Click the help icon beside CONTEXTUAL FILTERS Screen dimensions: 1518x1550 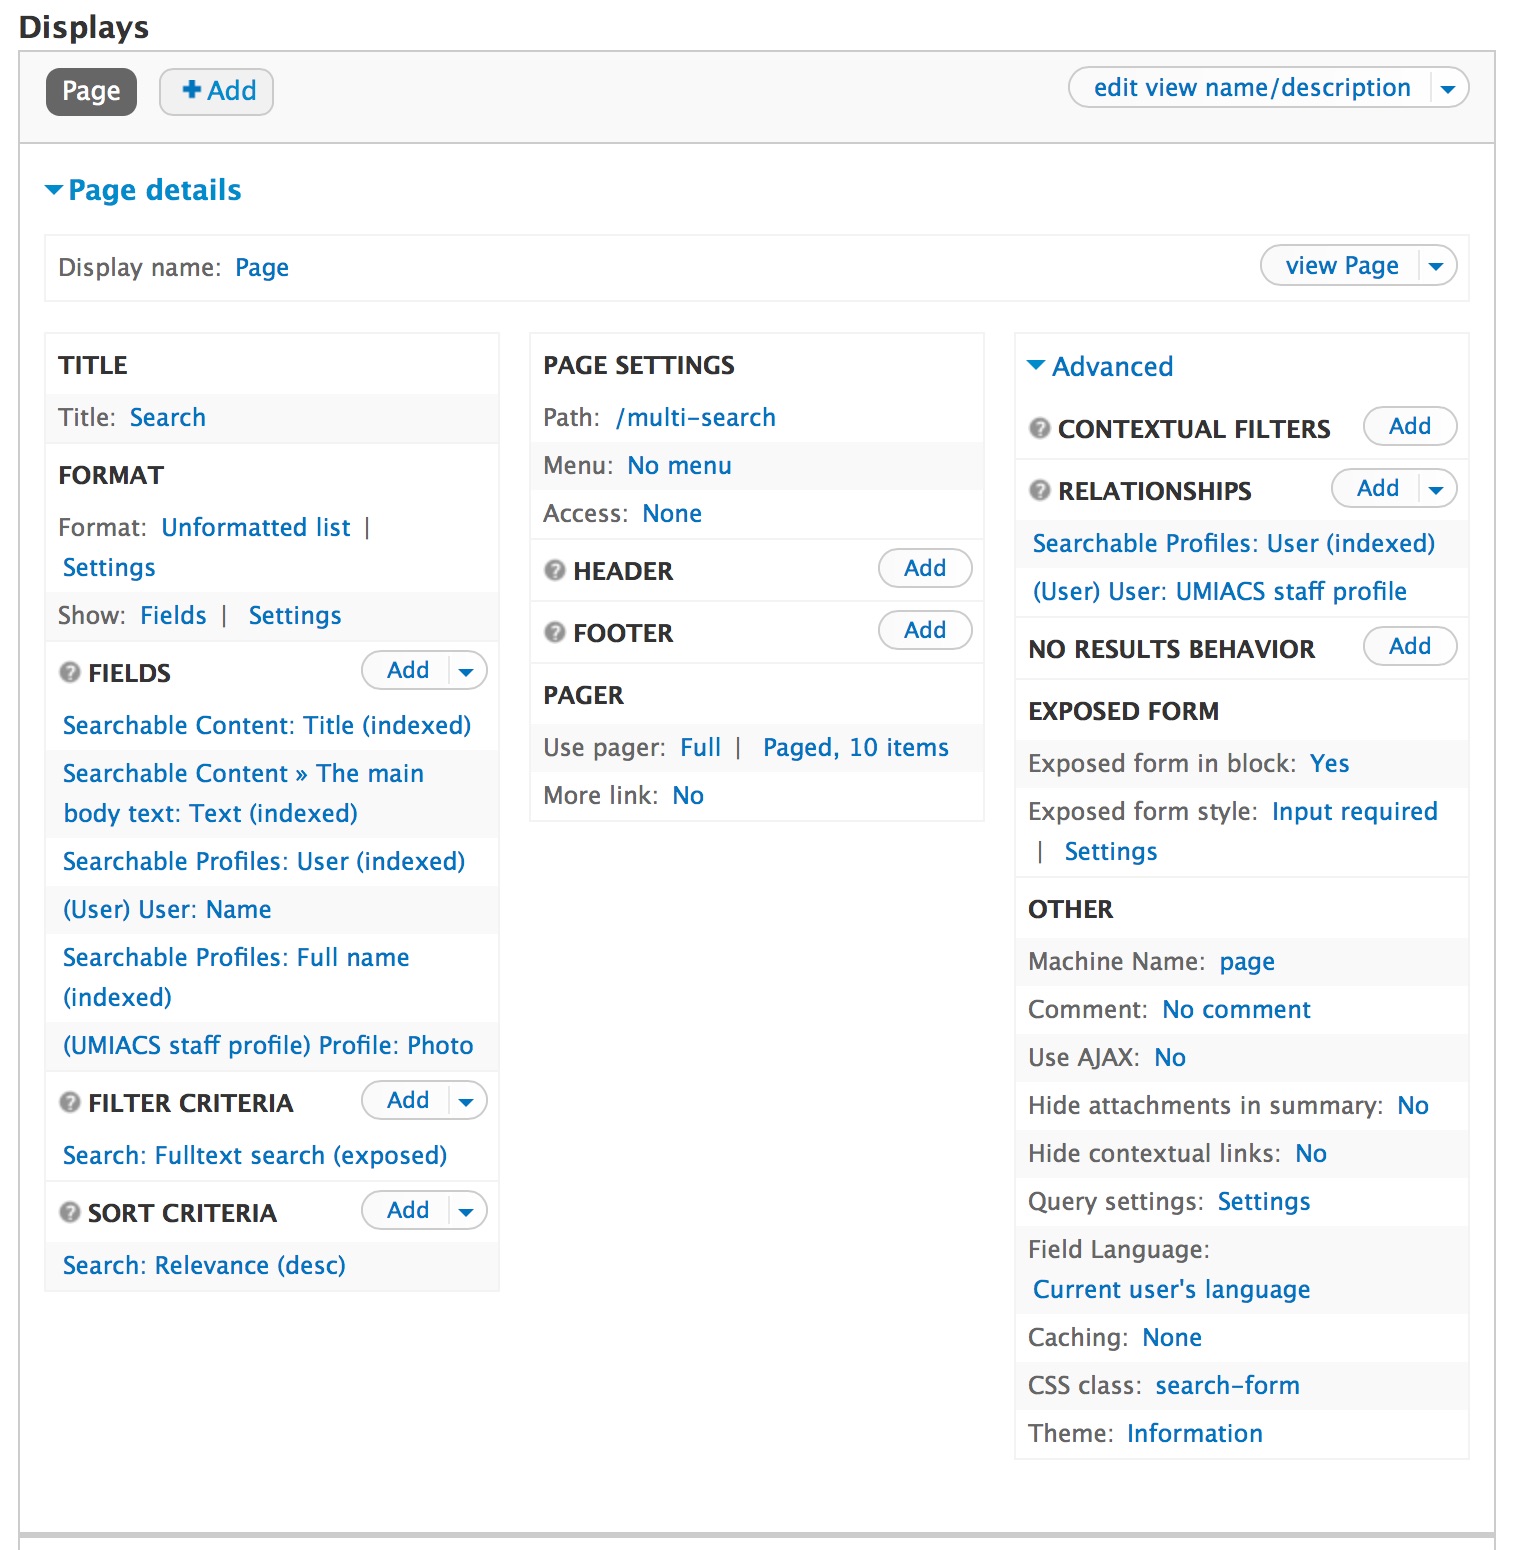[x=1040, y=428]
